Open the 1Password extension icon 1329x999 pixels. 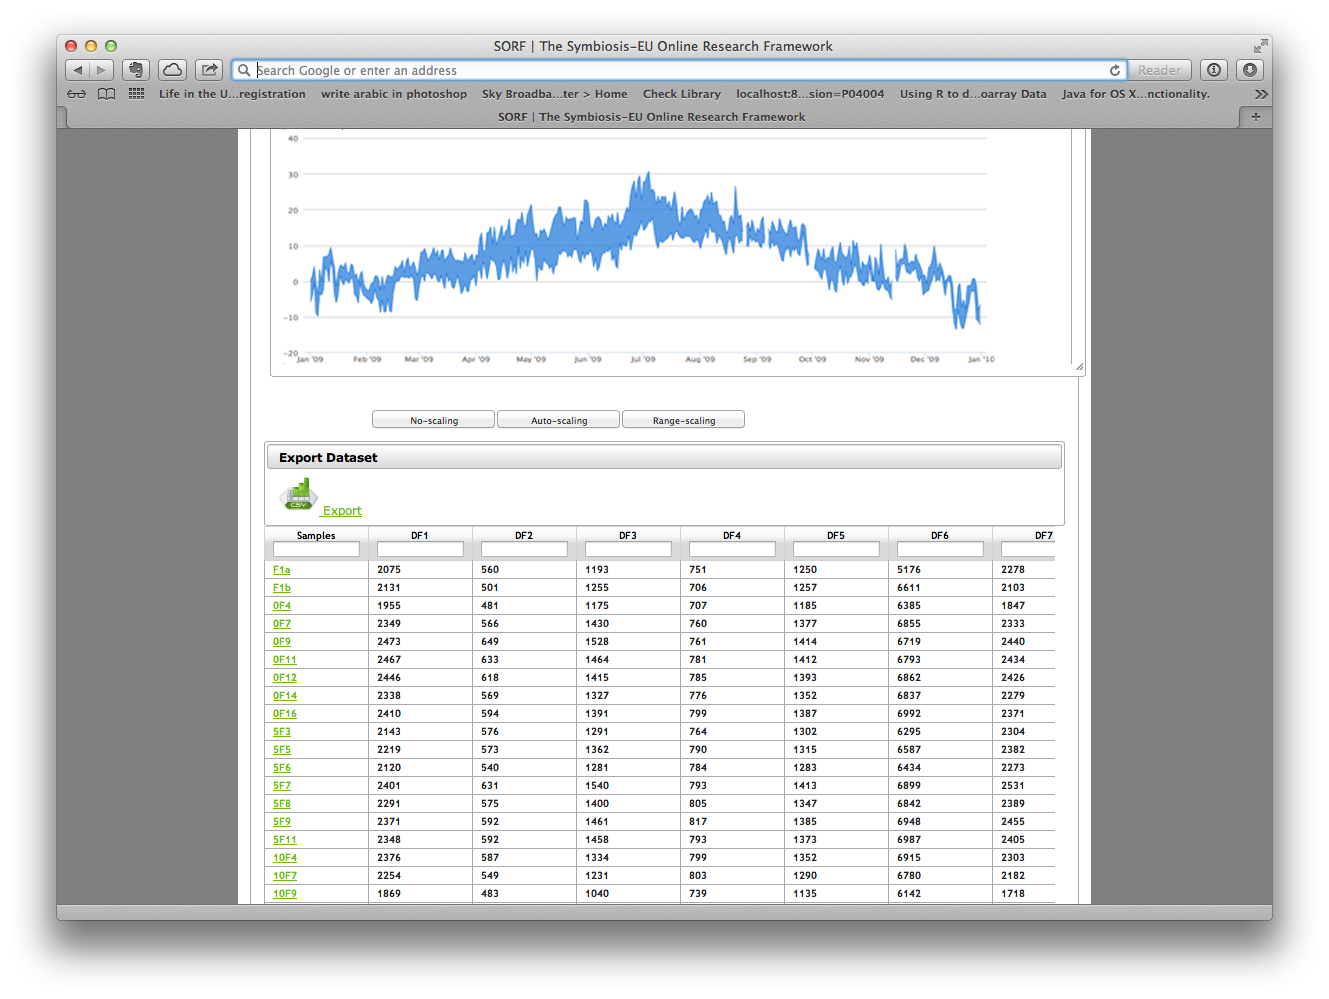[x=1214, y=70]
